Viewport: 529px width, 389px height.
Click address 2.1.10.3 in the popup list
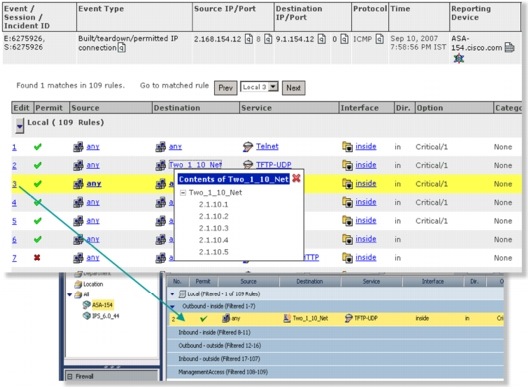click(214, 228)
